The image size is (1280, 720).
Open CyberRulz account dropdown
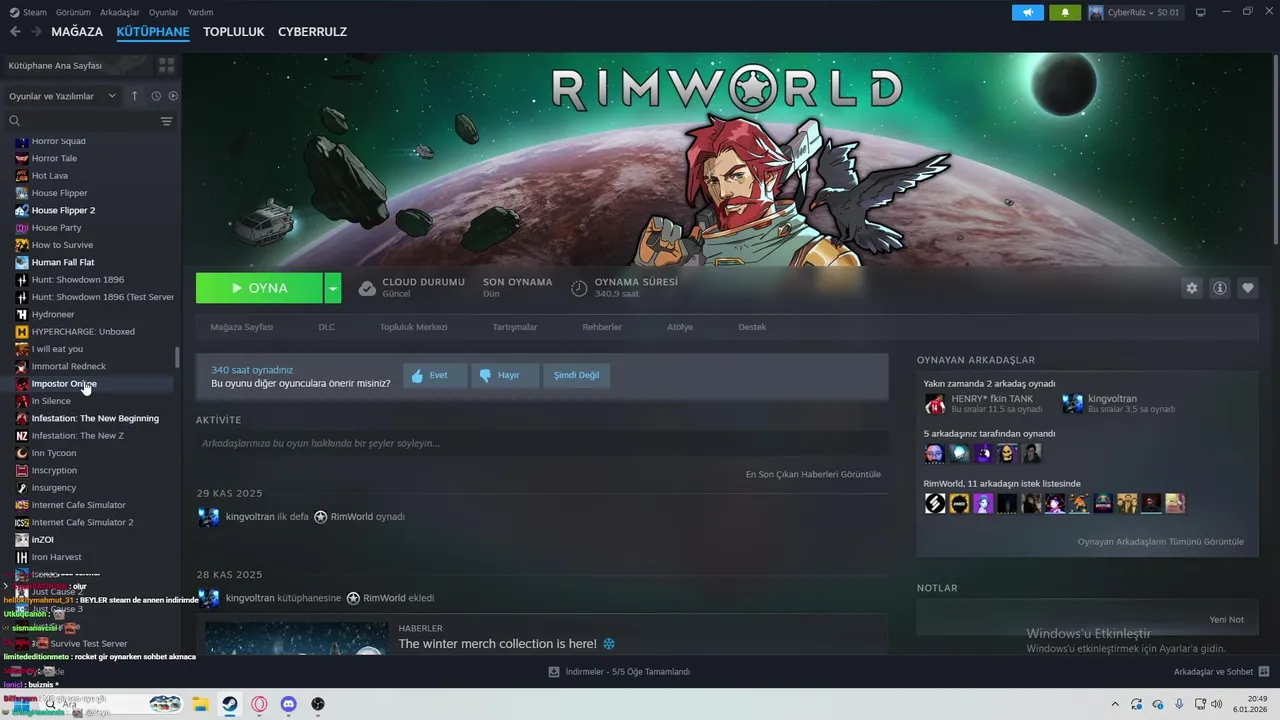pyautogui.click(x=1134, y=12)
